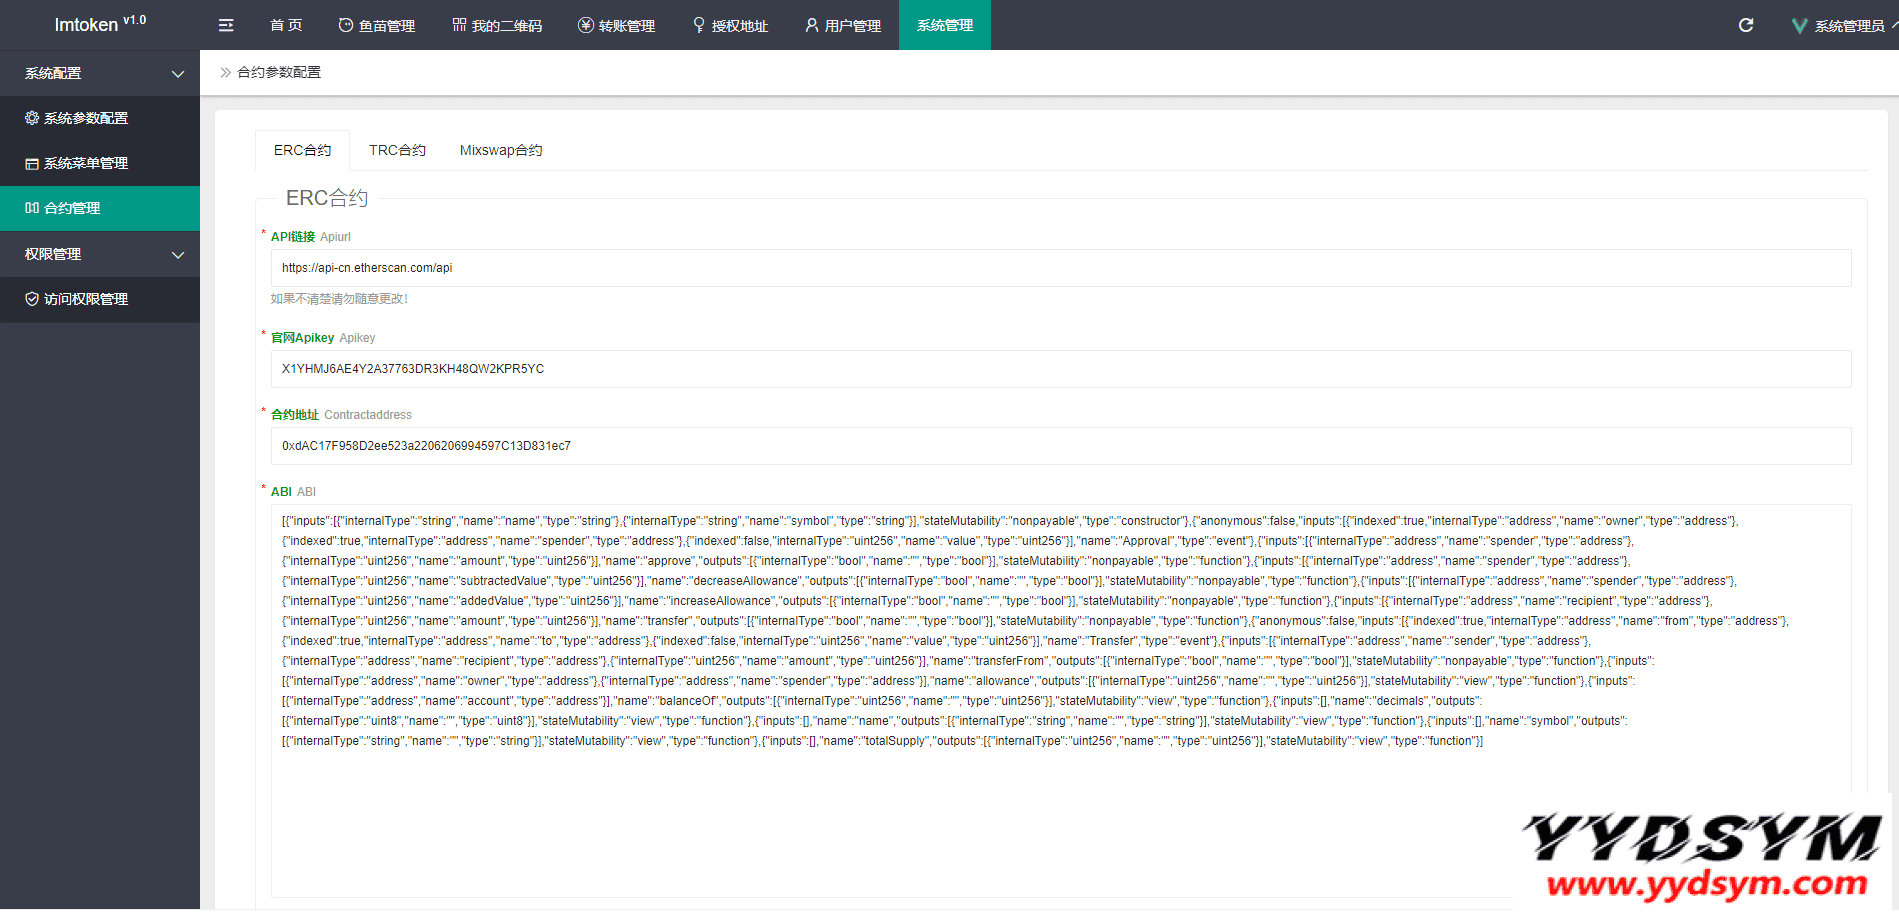1899x914 pixels.
Task: Collapse the 系统配置 sidebar group
Action: pos(100,73)
